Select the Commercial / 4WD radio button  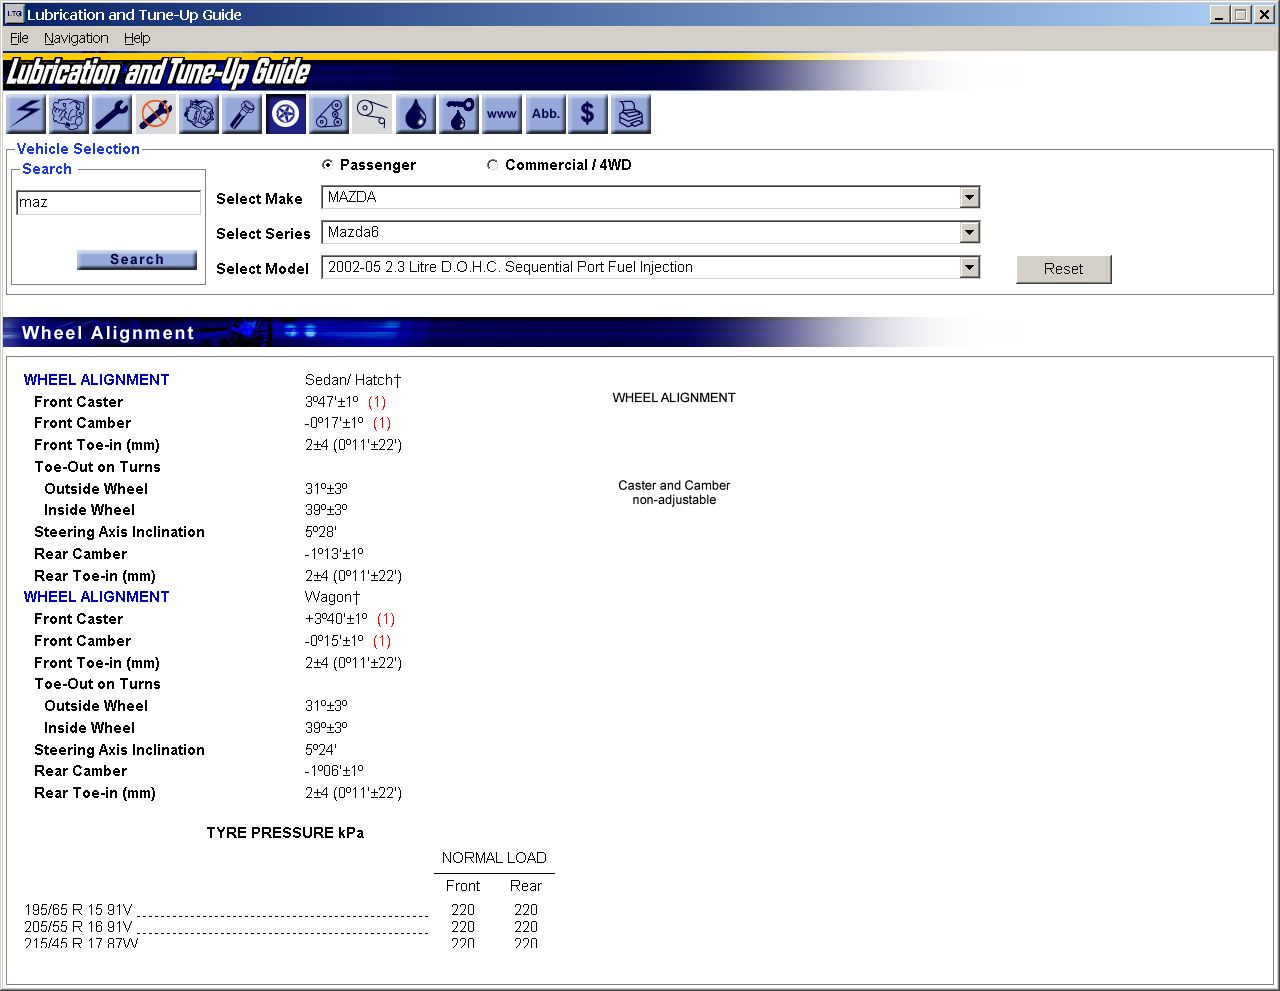[492, 165]
